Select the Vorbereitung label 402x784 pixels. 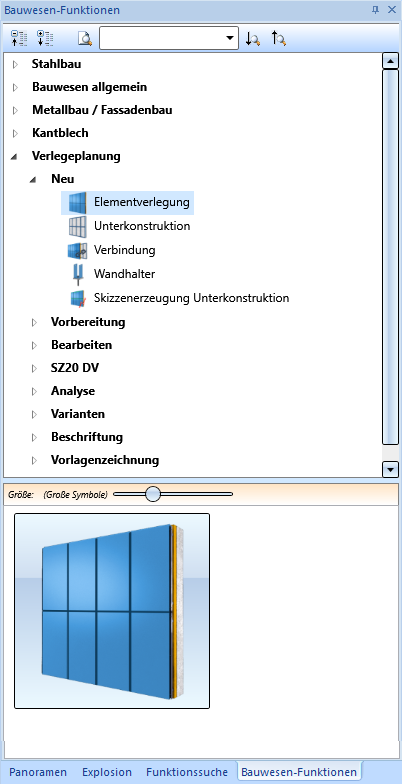[x=88, y=322]
